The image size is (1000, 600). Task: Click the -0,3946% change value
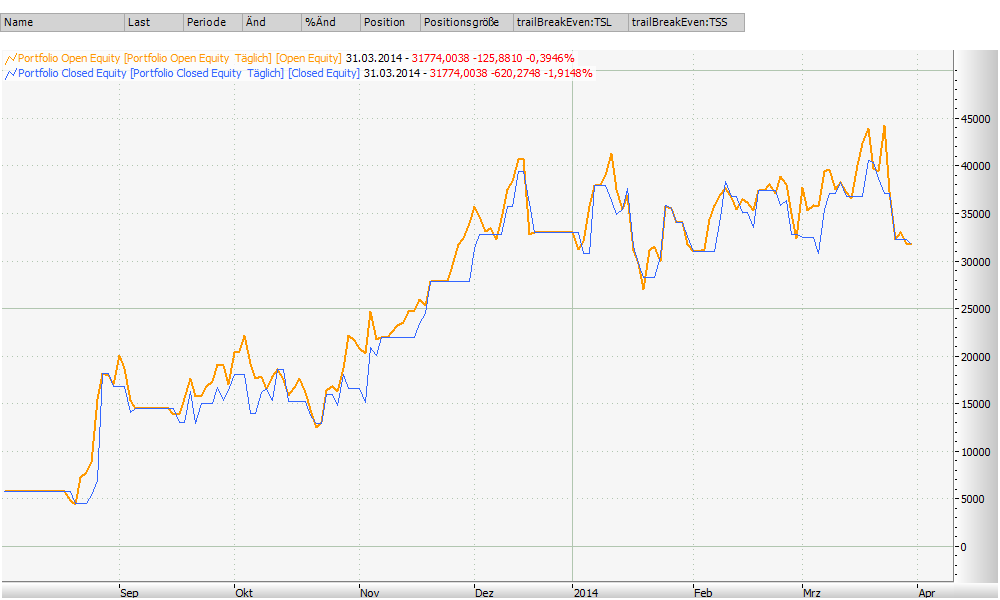click(550, 58)
